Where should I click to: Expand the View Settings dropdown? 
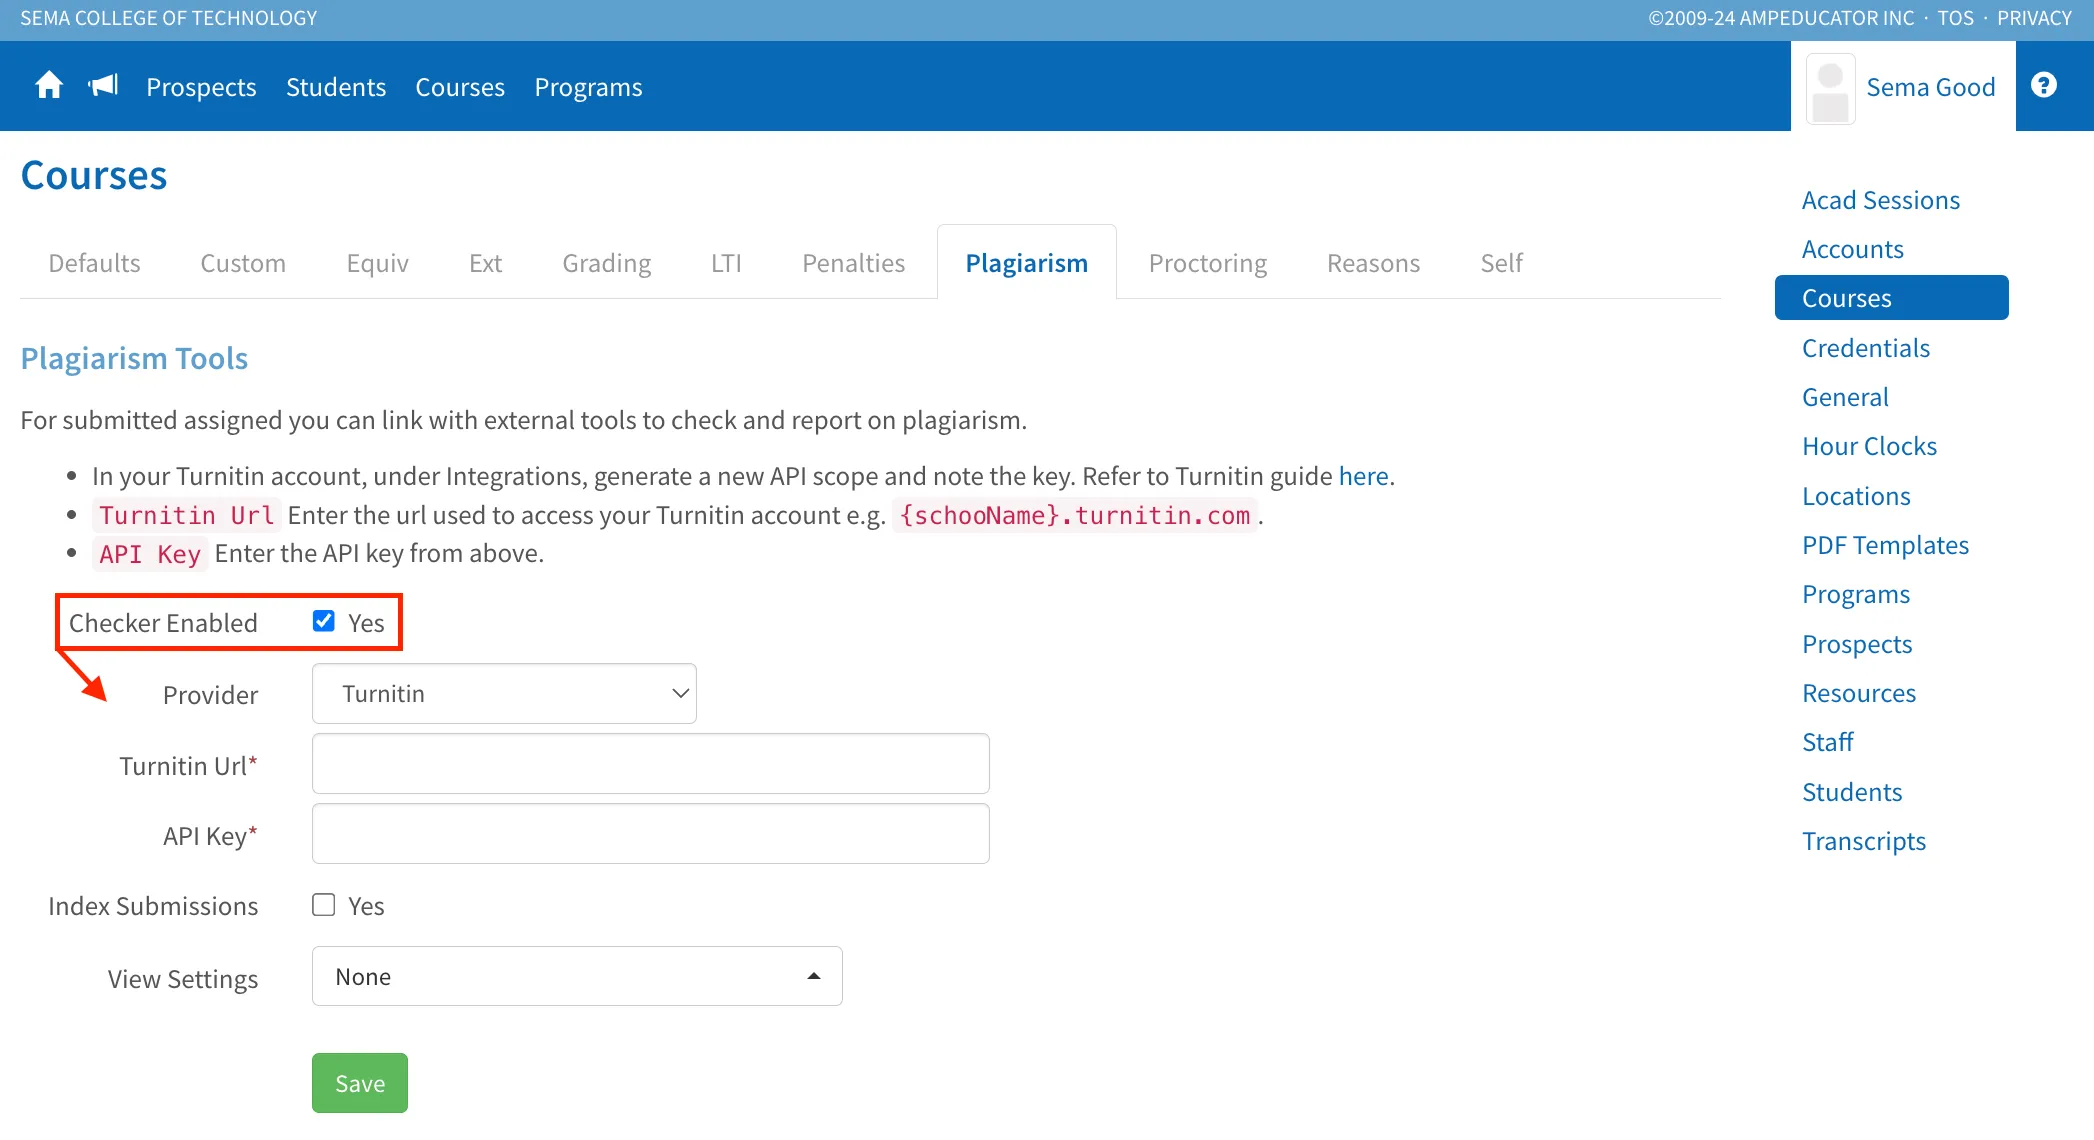tap(577, 977)
